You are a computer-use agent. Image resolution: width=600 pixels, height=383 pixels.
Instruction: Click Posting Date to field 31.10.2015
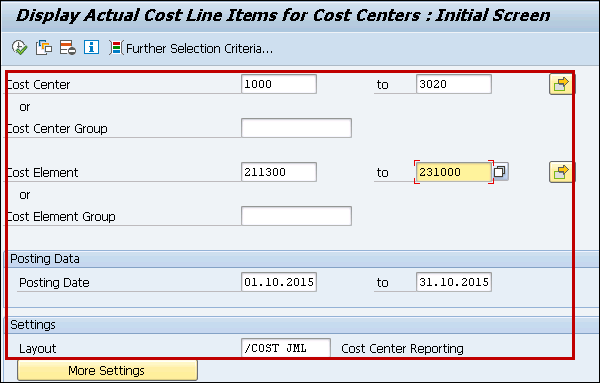454,282
